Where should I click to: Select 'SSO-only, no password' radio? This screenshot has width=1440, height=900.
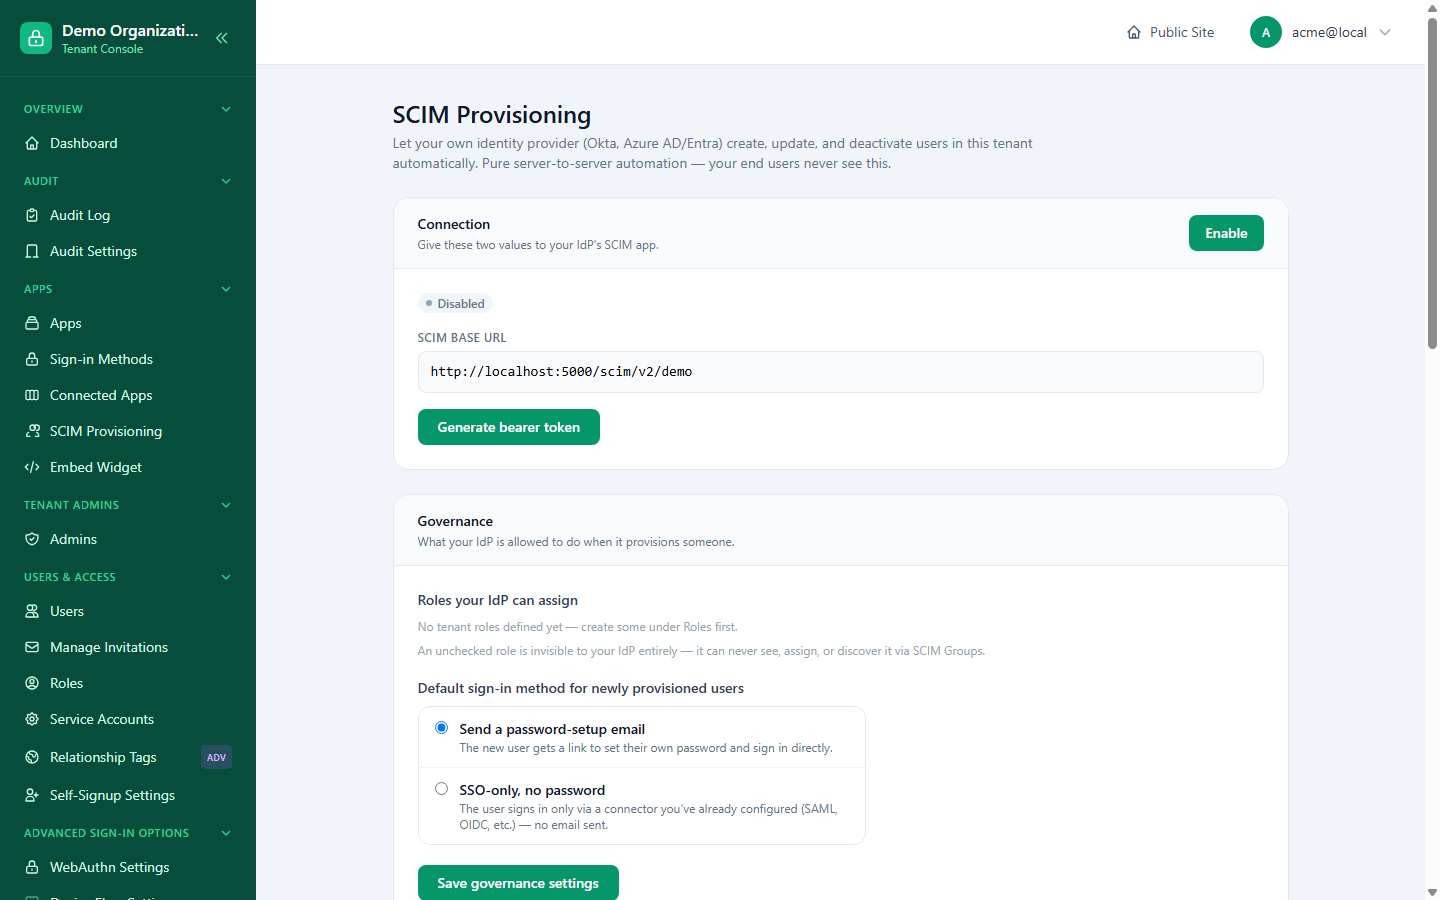click(441, 788)
